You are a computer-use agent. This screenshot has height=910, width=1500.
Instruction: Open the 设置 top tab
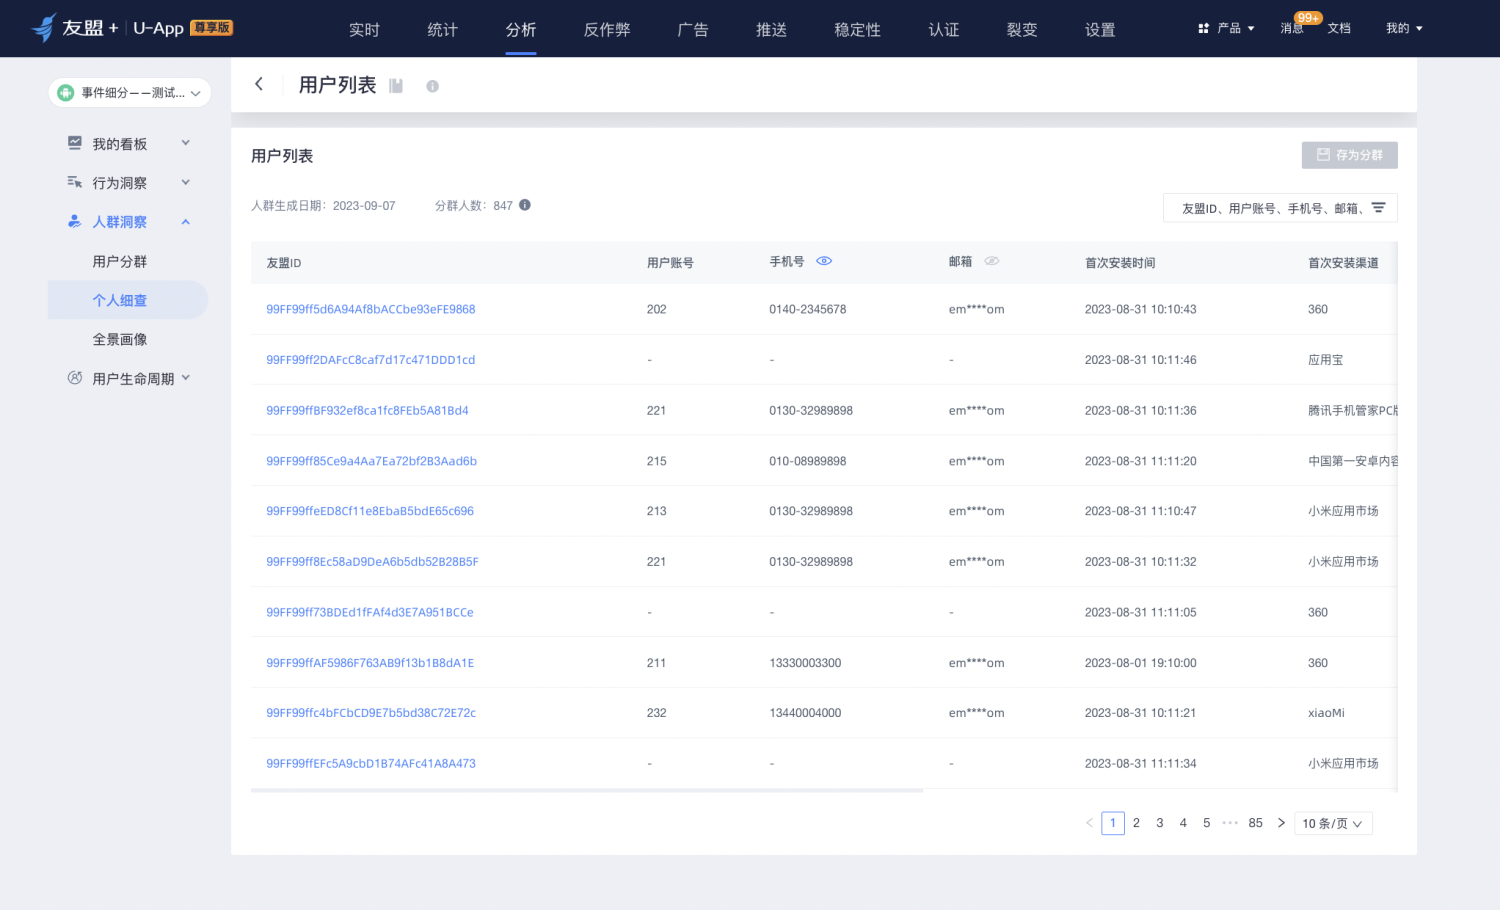click(1100, 30)
